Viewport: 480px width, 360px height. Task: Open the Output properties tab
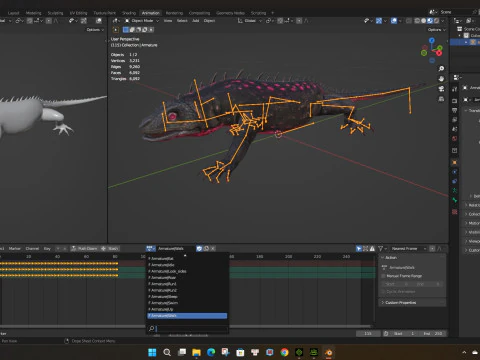455,110
